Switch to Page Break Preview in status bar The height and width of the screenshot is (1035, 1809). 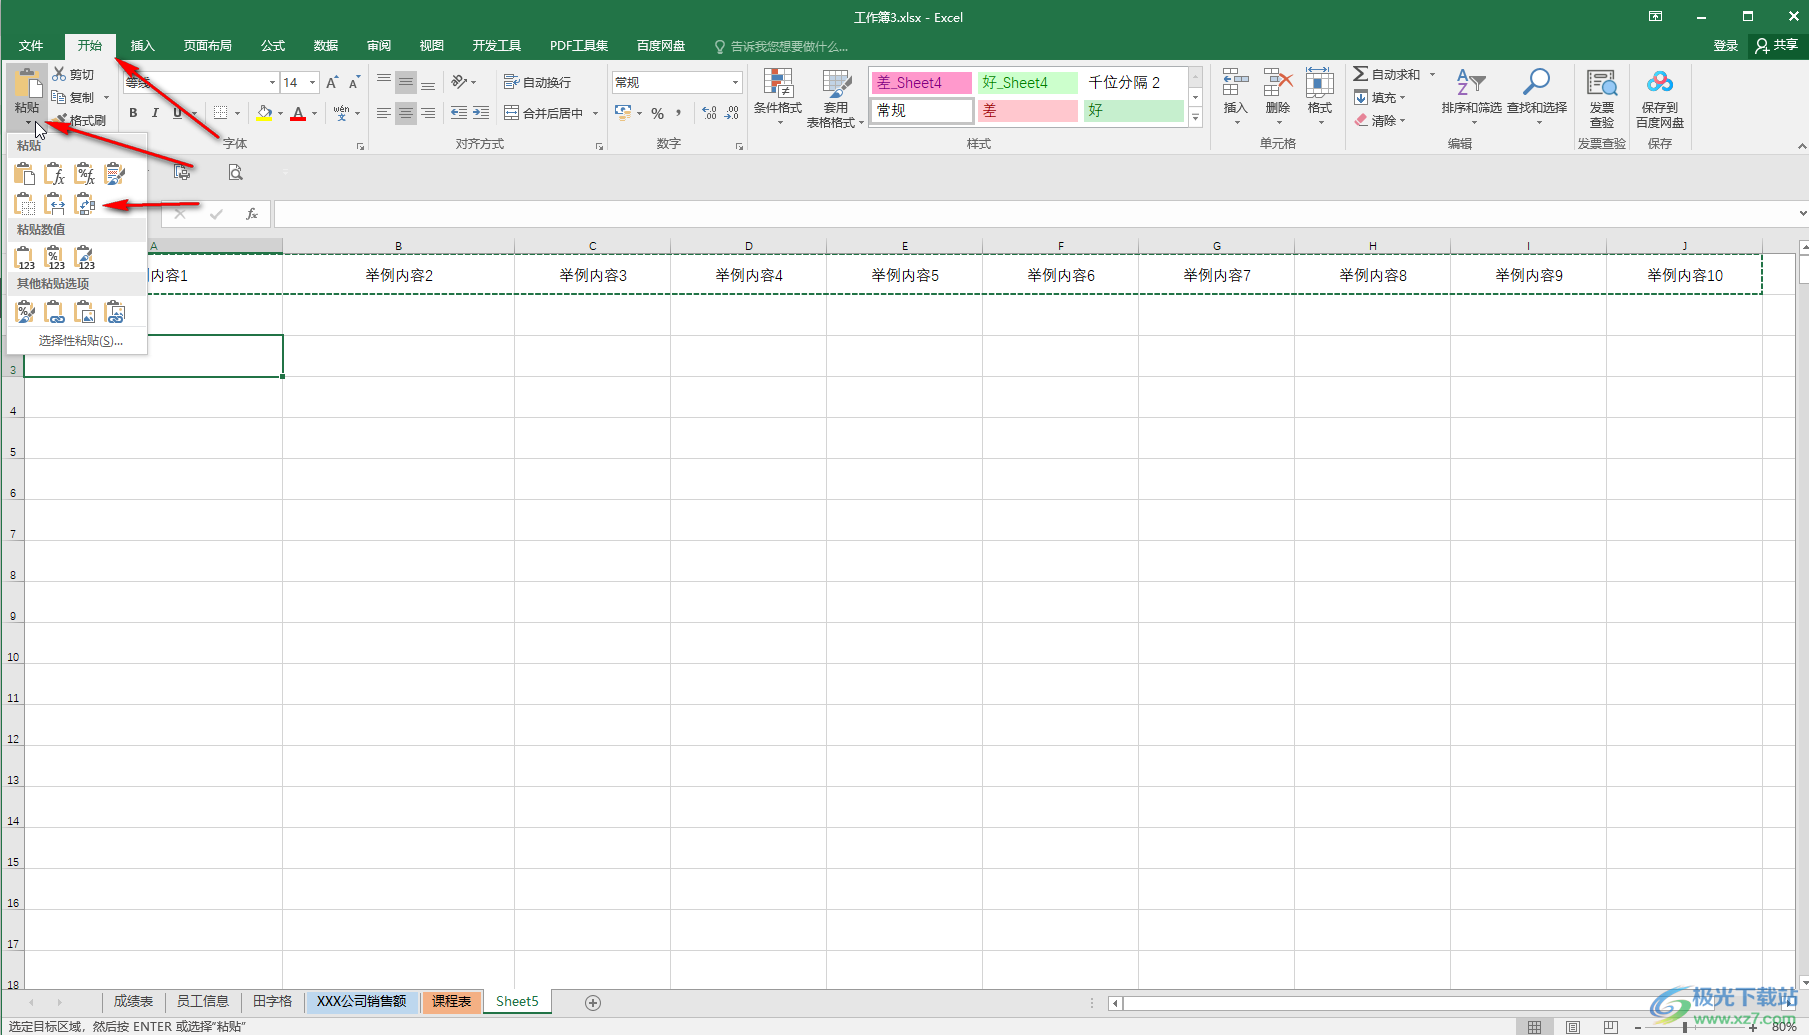pyautogui.click(x=1611, y=1026)
